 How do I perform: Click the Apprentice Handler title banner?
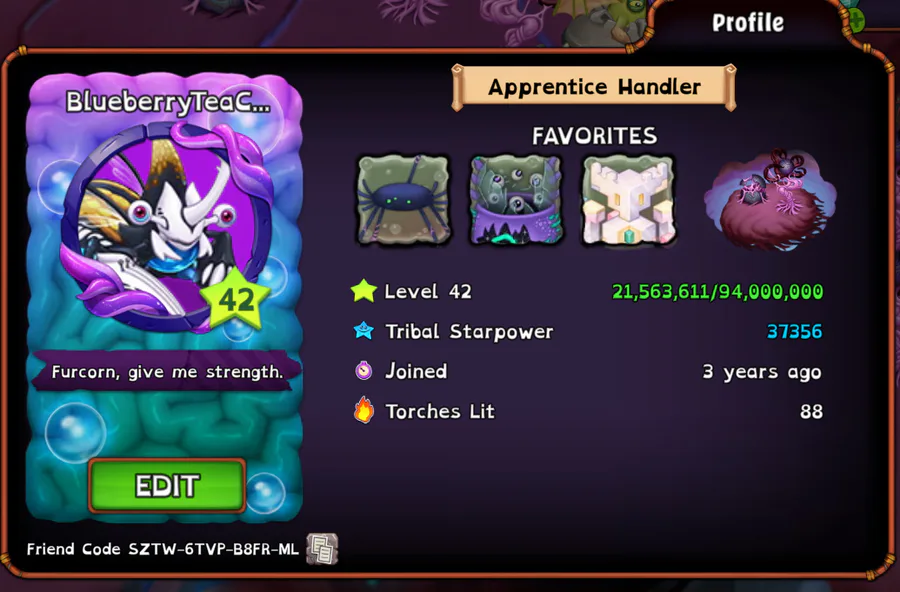pyautogui.click(x=594, y=87)
